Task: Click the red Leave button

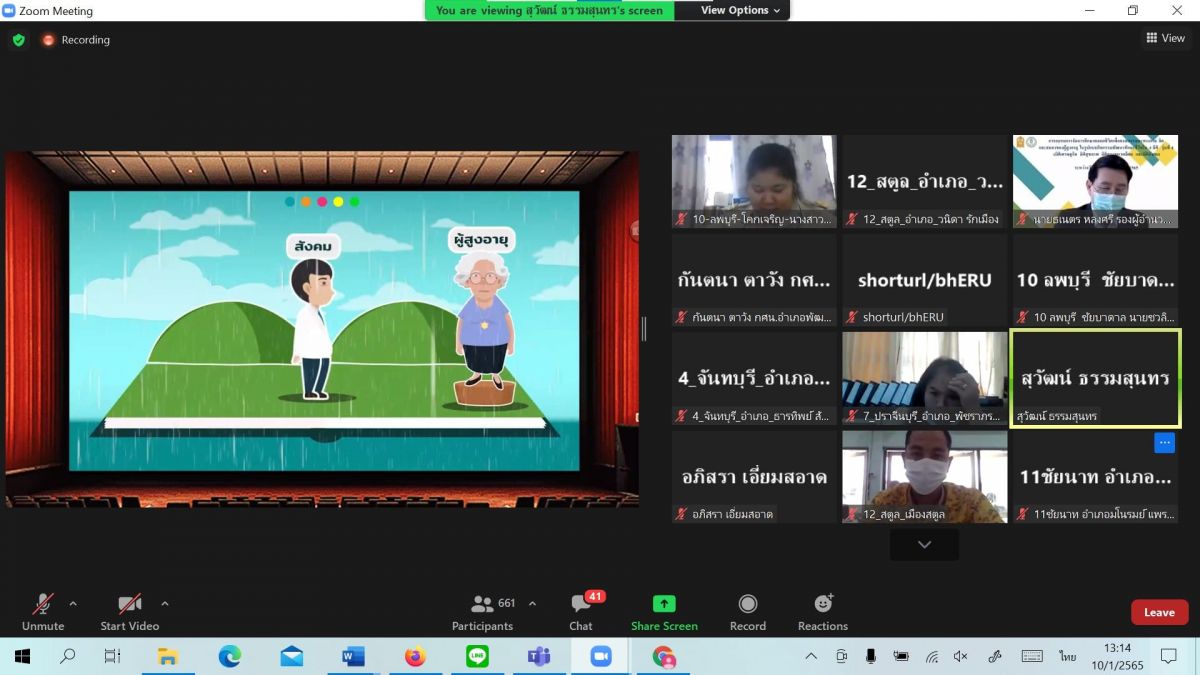Action: point(1159,612)
